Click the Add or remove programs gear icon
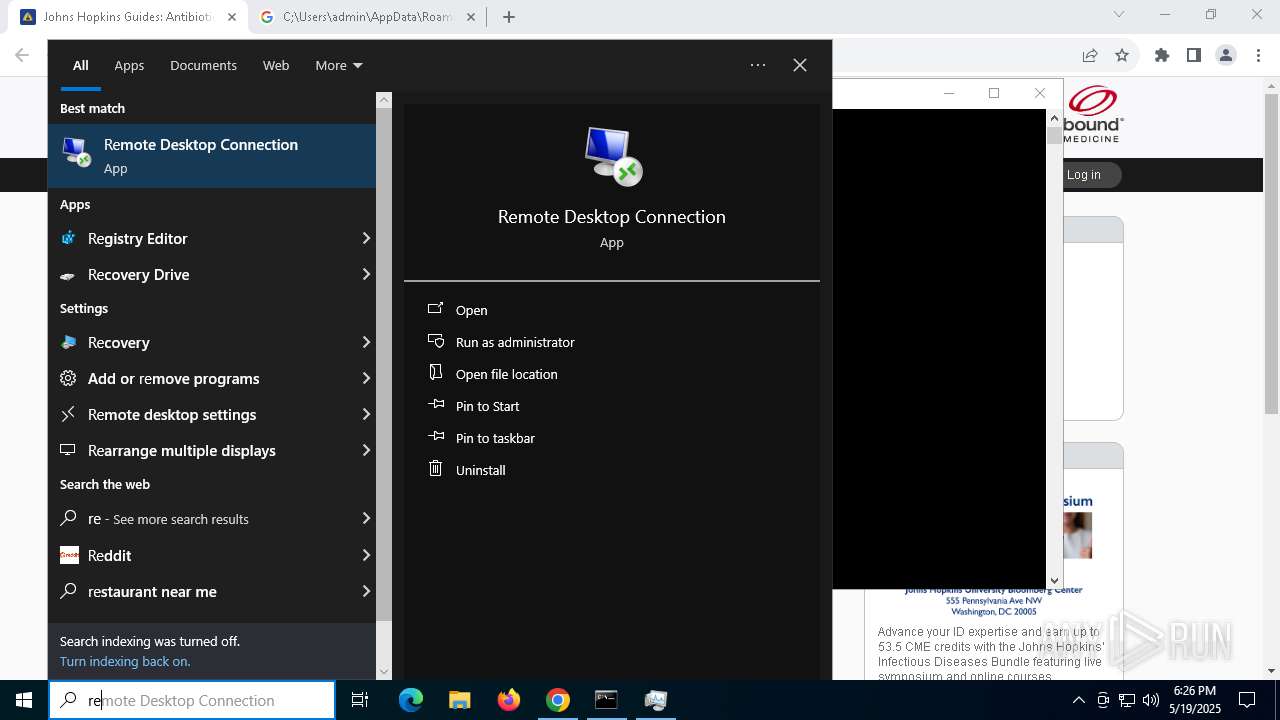This screenshot has height=720, width=1280. [68, 378]
